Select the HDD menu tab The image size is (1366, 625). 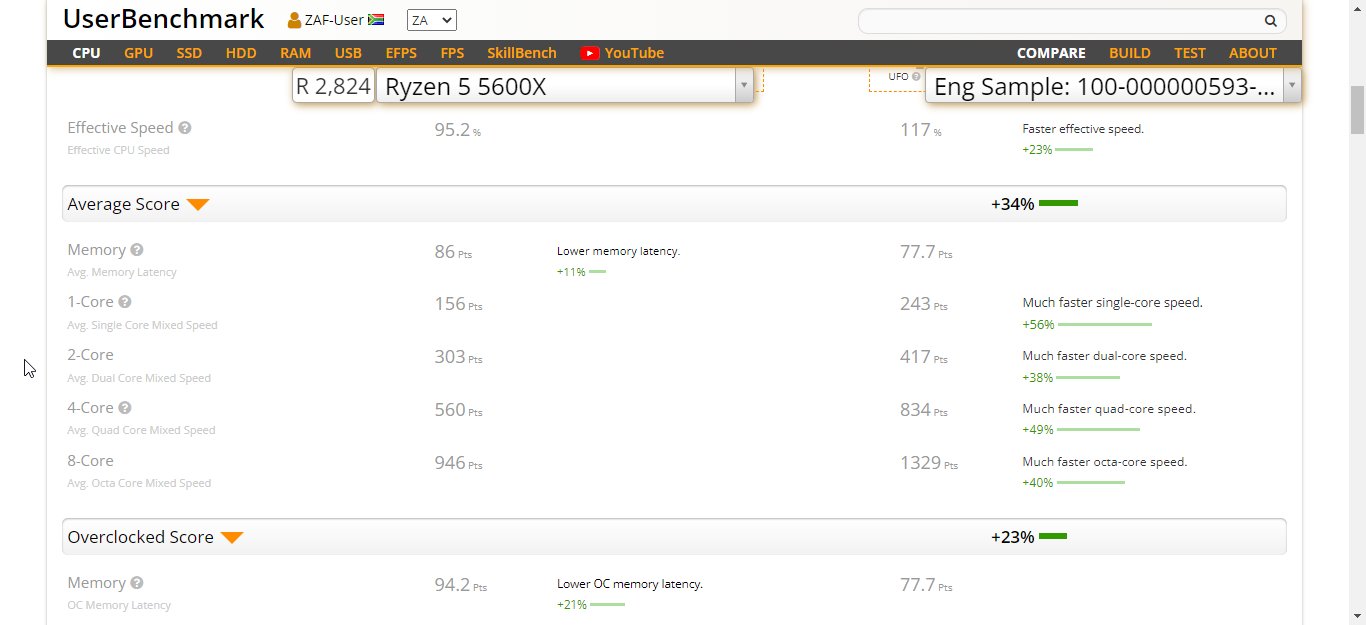pyautogui.click(x=241, y=53)
